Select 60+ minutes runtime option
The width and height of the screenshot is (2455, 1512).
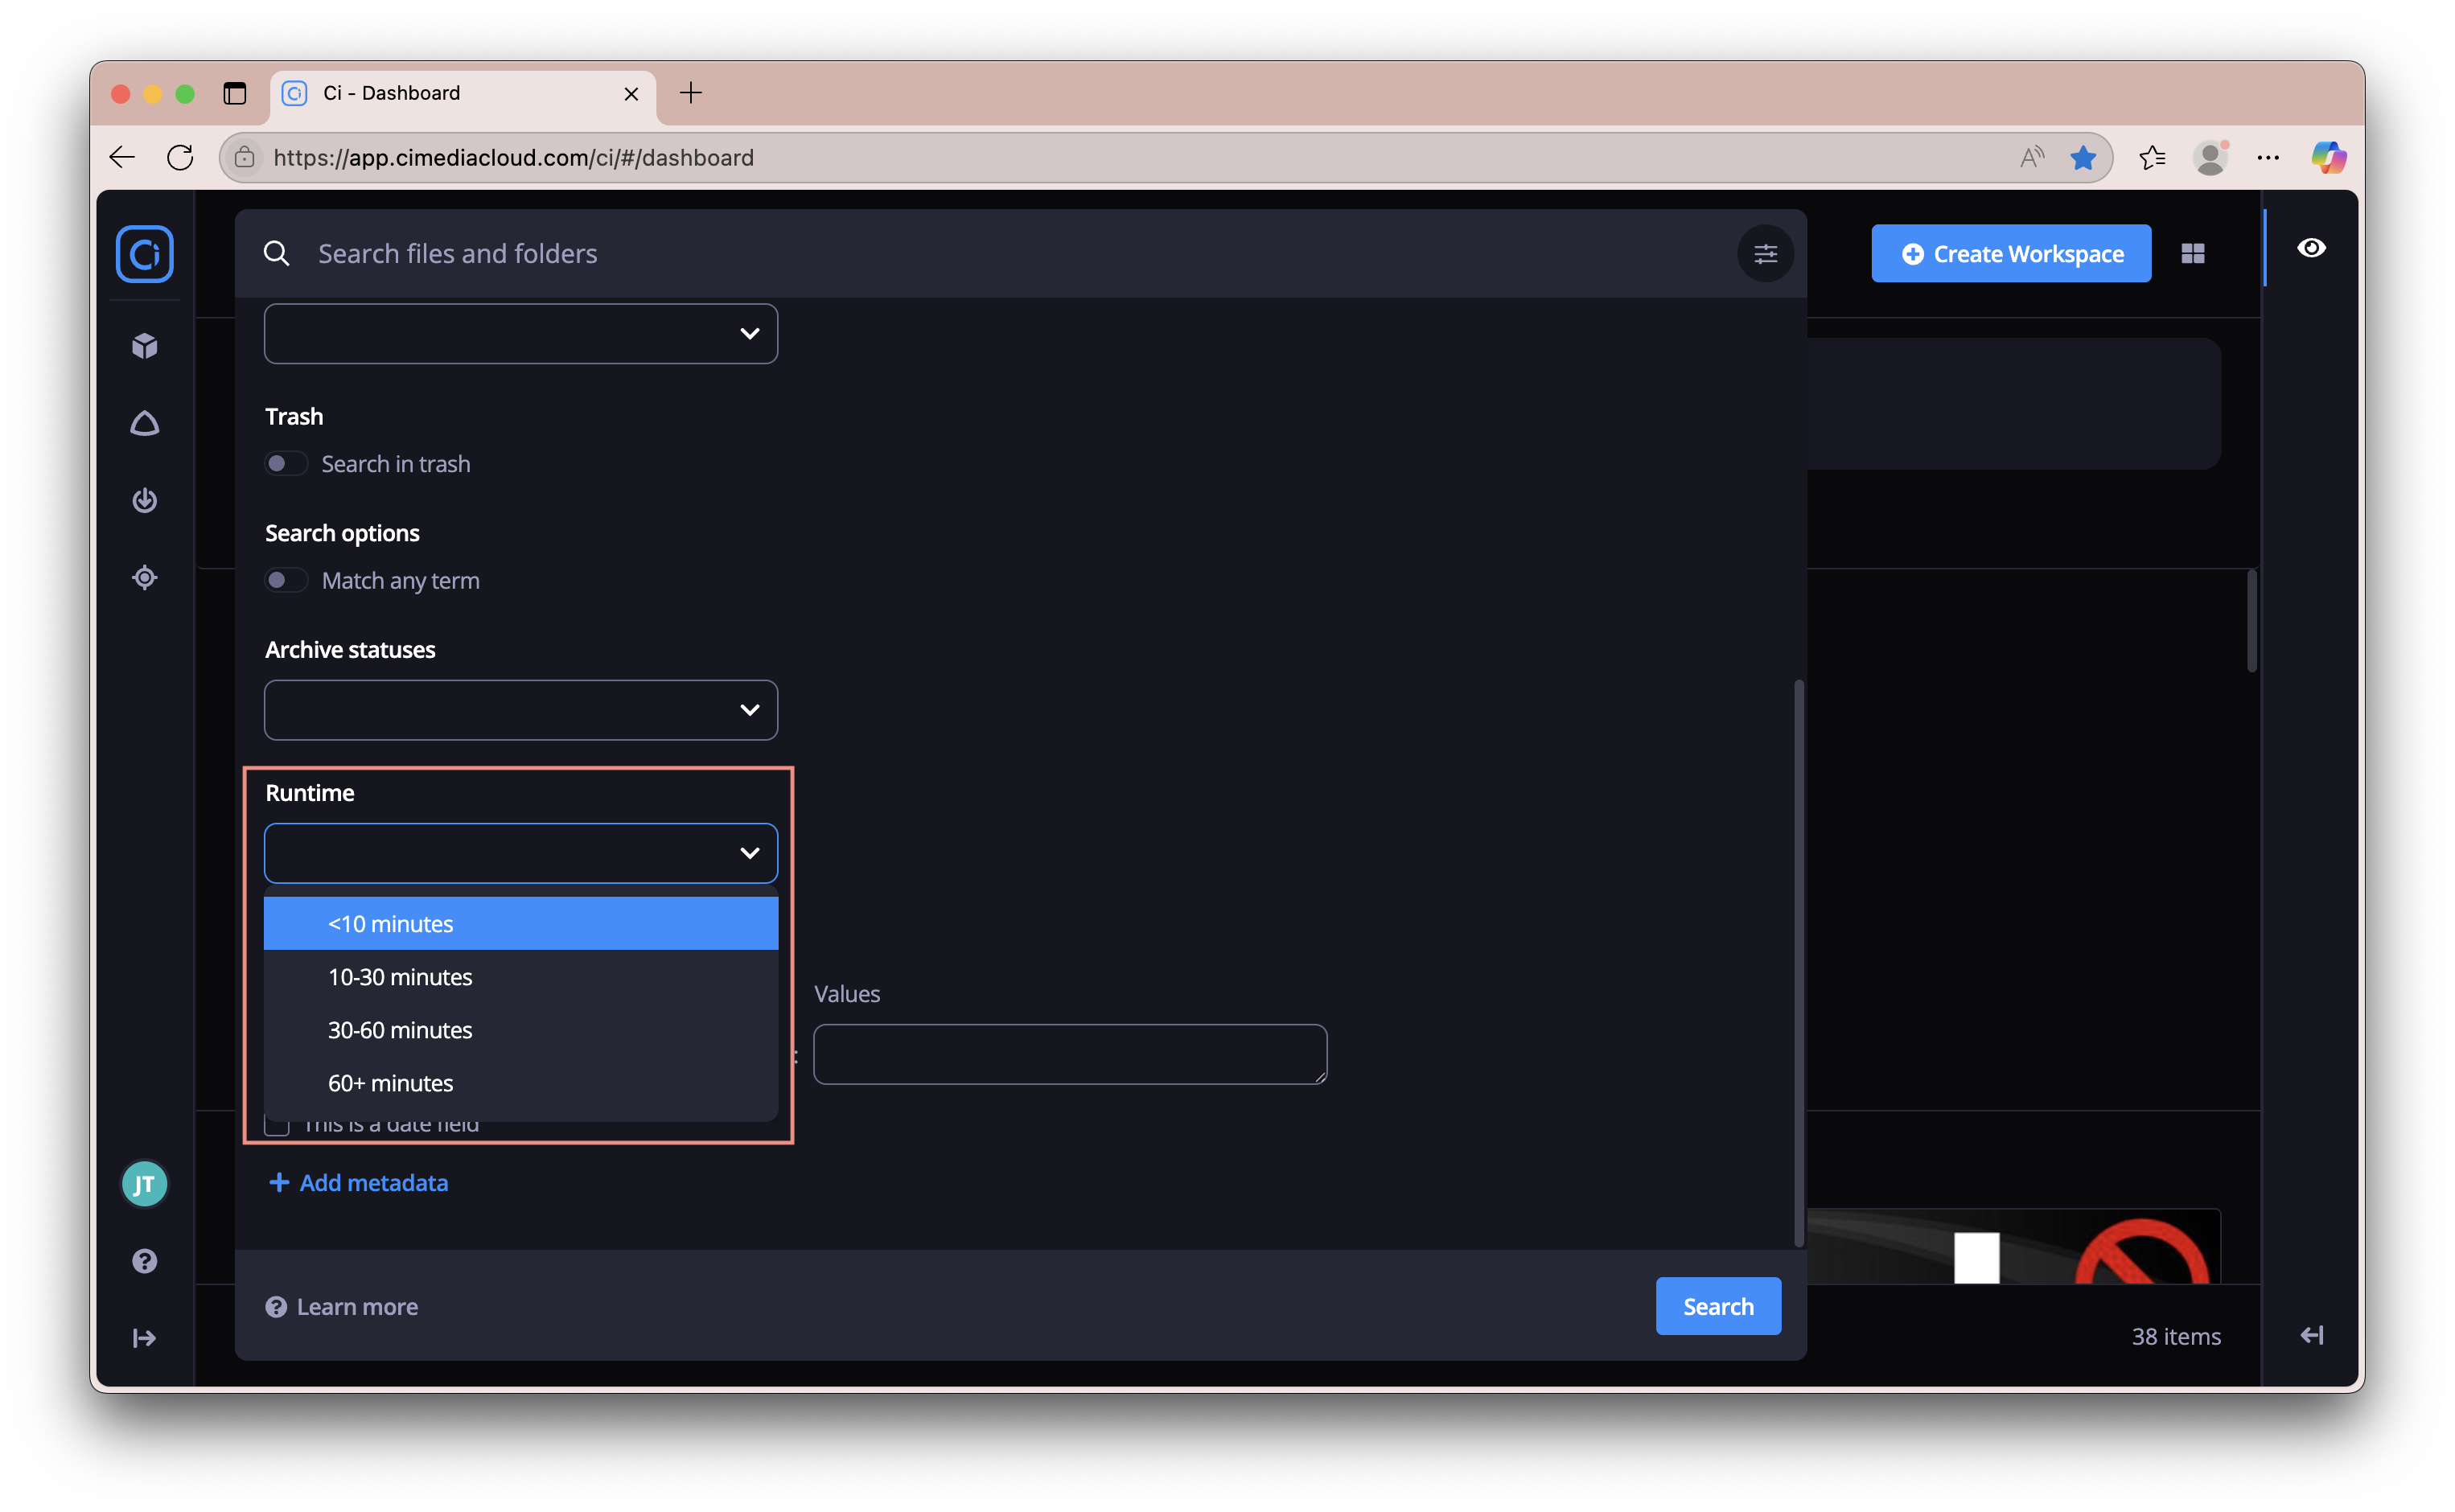(521, 1083)
